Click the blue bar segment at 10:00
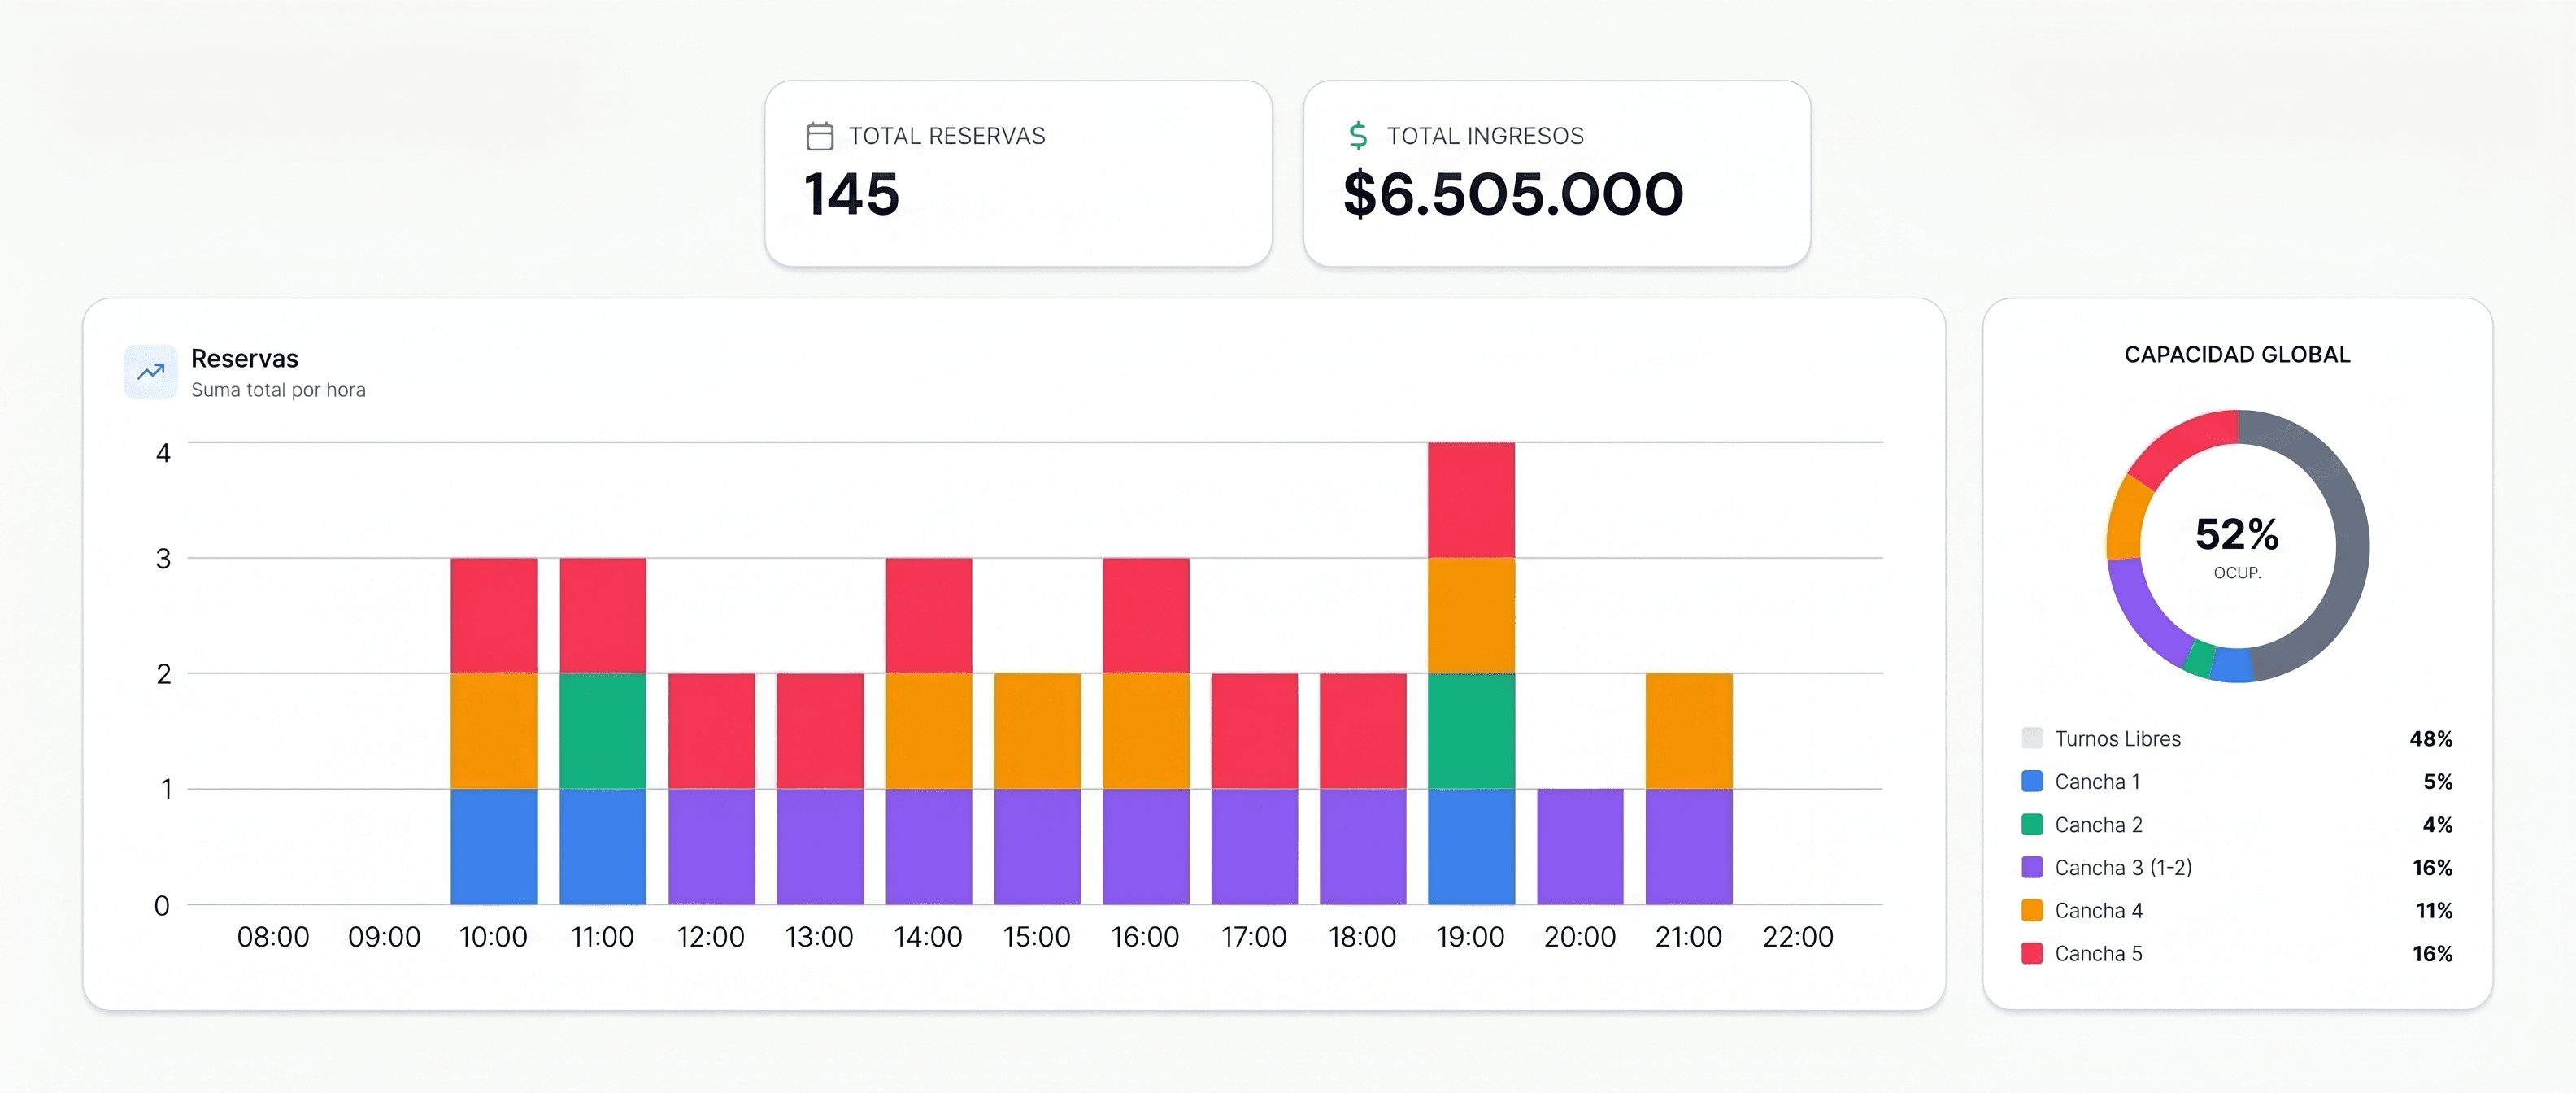The width and height of the screenshot is (2576, 1093). 494,846
